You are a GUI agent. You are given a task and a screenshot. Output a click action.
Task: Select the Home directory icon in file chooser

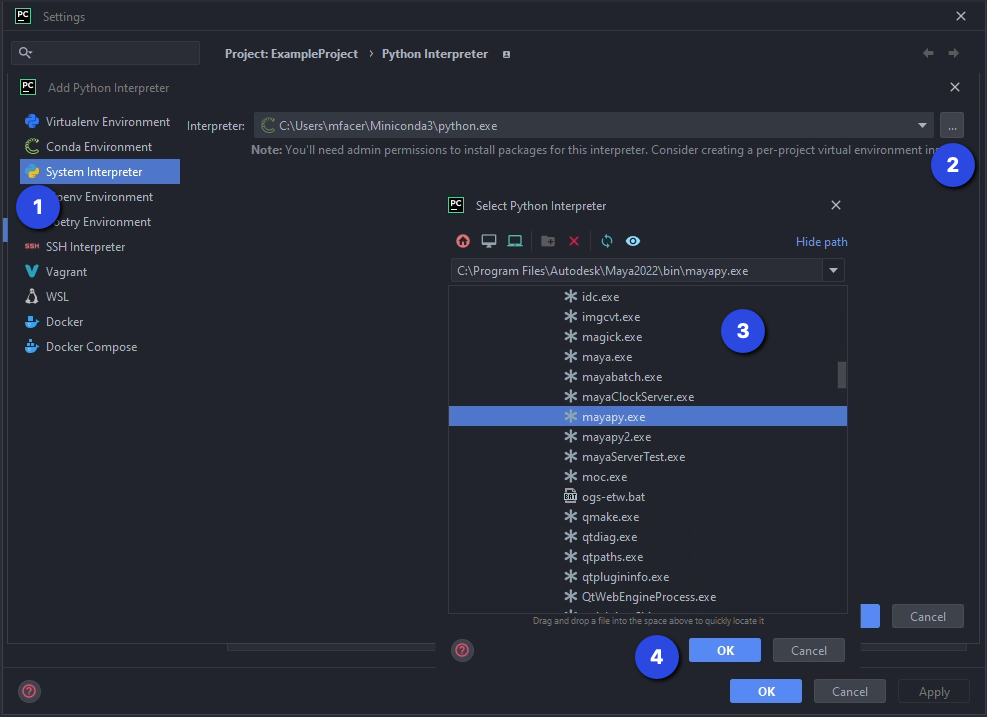tap(461, 240)
